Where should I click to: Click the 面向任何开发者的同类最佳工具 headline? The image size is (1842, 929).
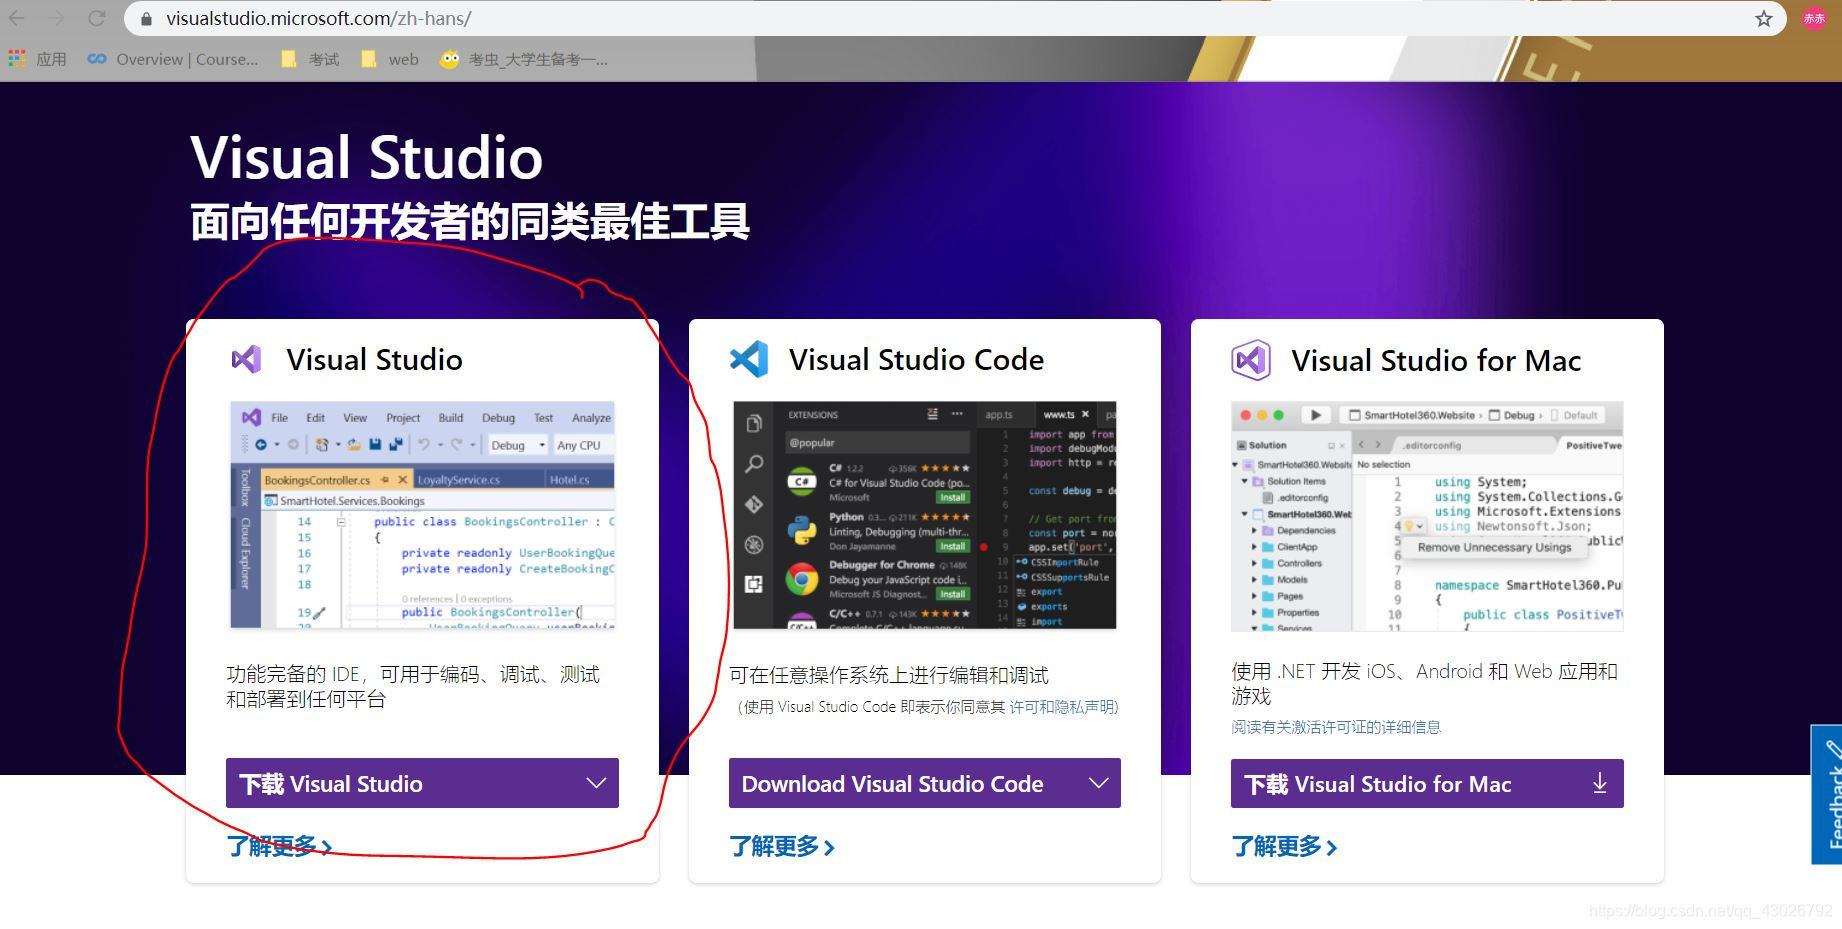click(x=470, y=222)
